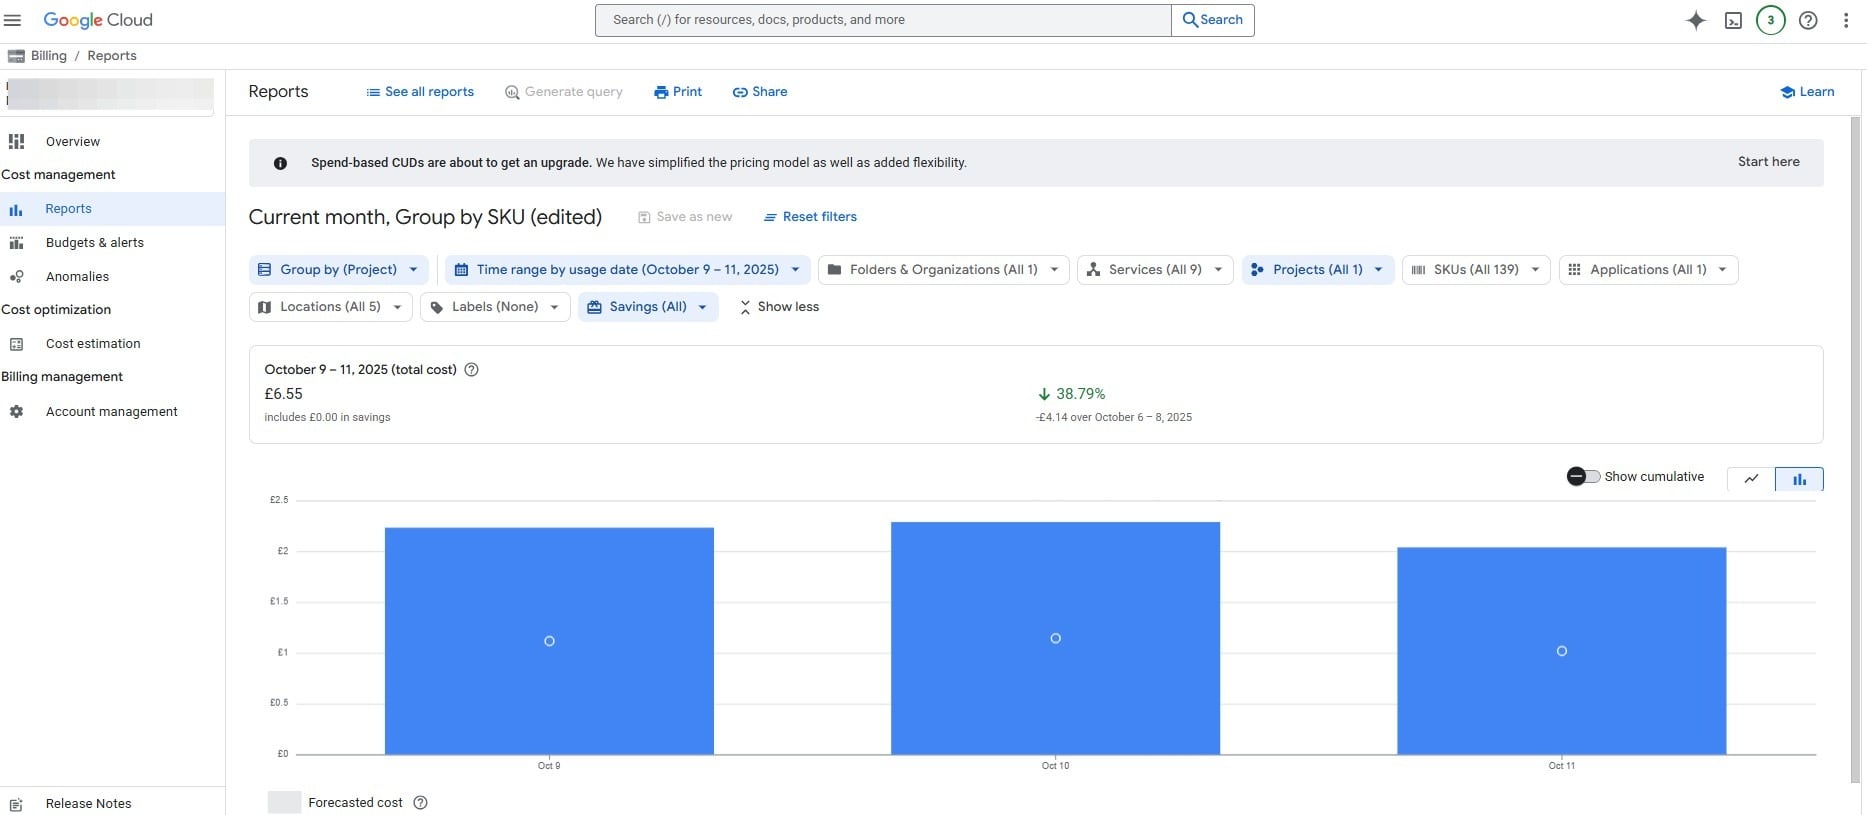This screenshot has height=815, width=1867.
Task: Open the three-dot settings menu
Action: (1846, 20)
